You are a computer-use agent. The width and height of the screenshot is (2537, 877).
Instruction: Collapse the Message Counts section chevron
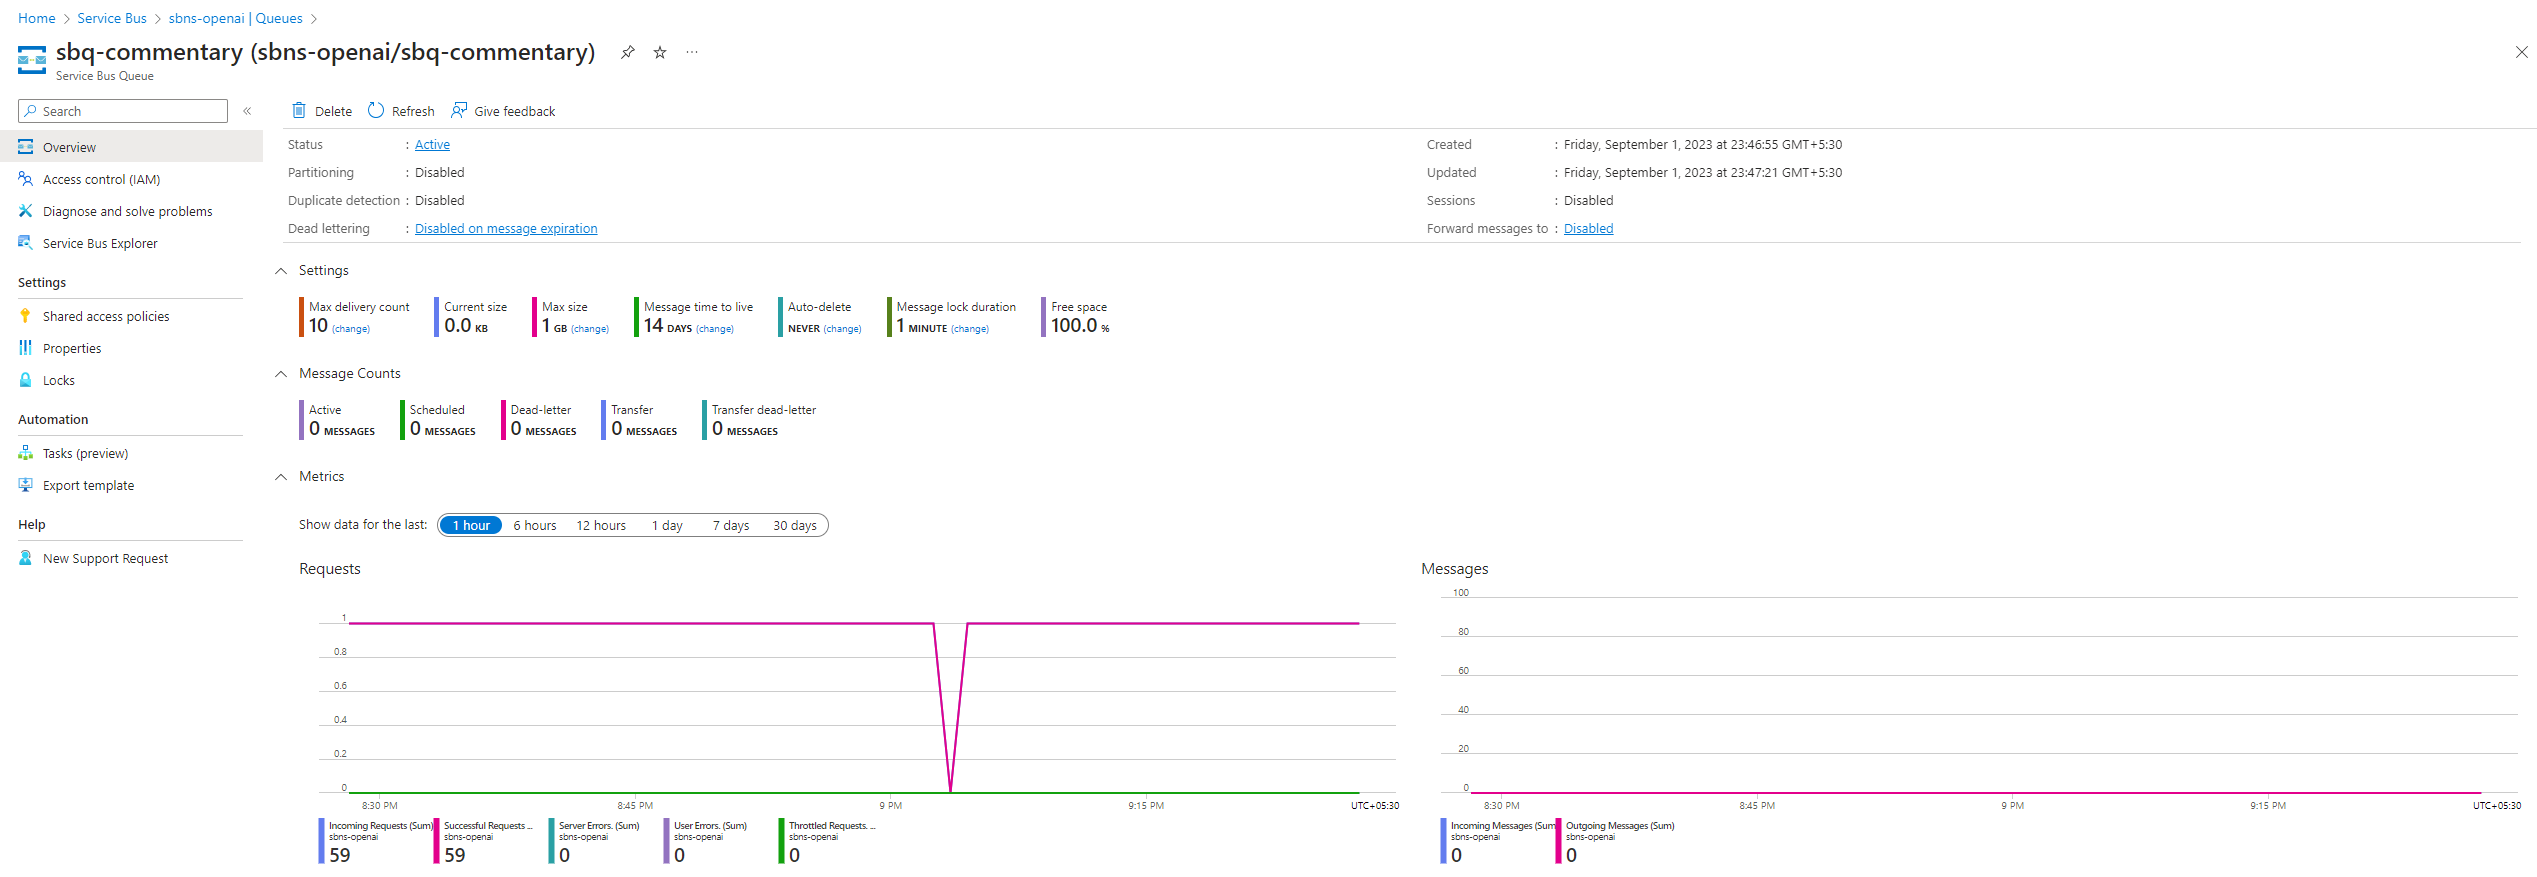pos(281,374)
